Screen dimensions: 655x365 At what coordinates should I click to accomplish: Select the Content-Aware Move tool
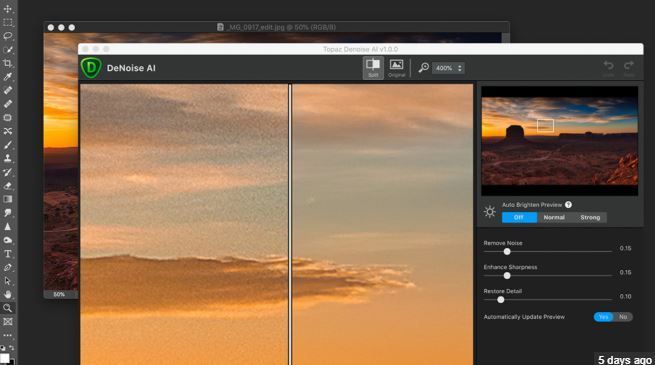[8, 131]
